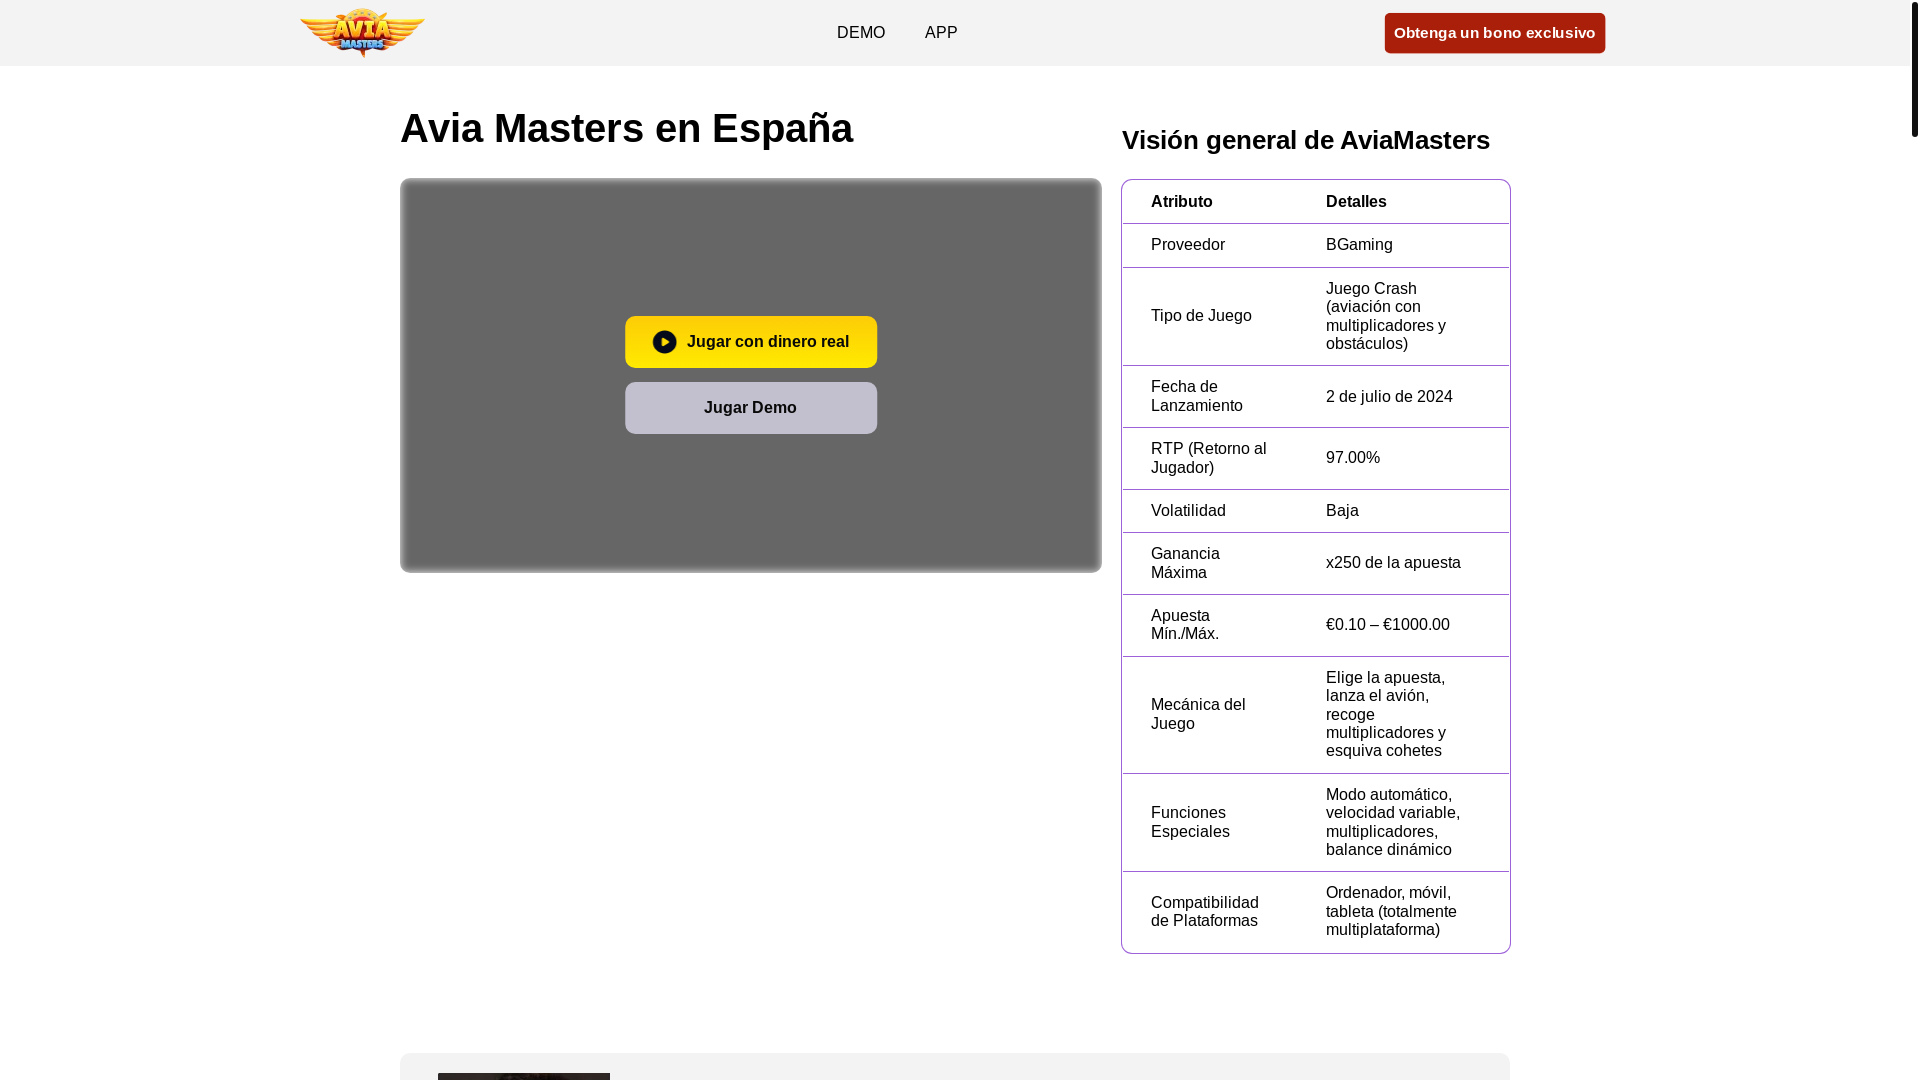The image size is (1920, 1080).
Task: Click the Avia Masters logo
Action: (362, 33)
